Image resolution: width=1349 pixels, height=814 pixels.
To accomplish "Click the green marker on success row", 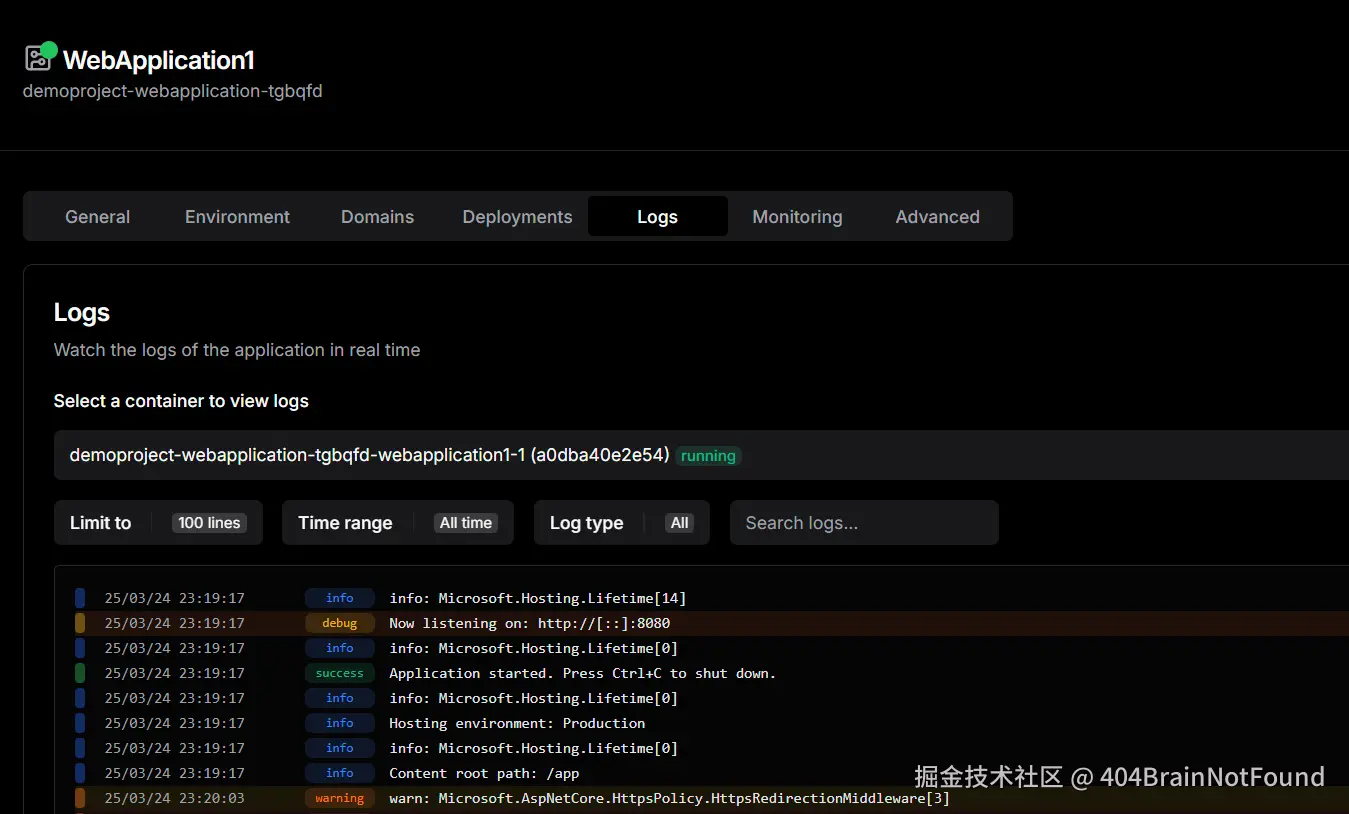I will click(80, 673).
